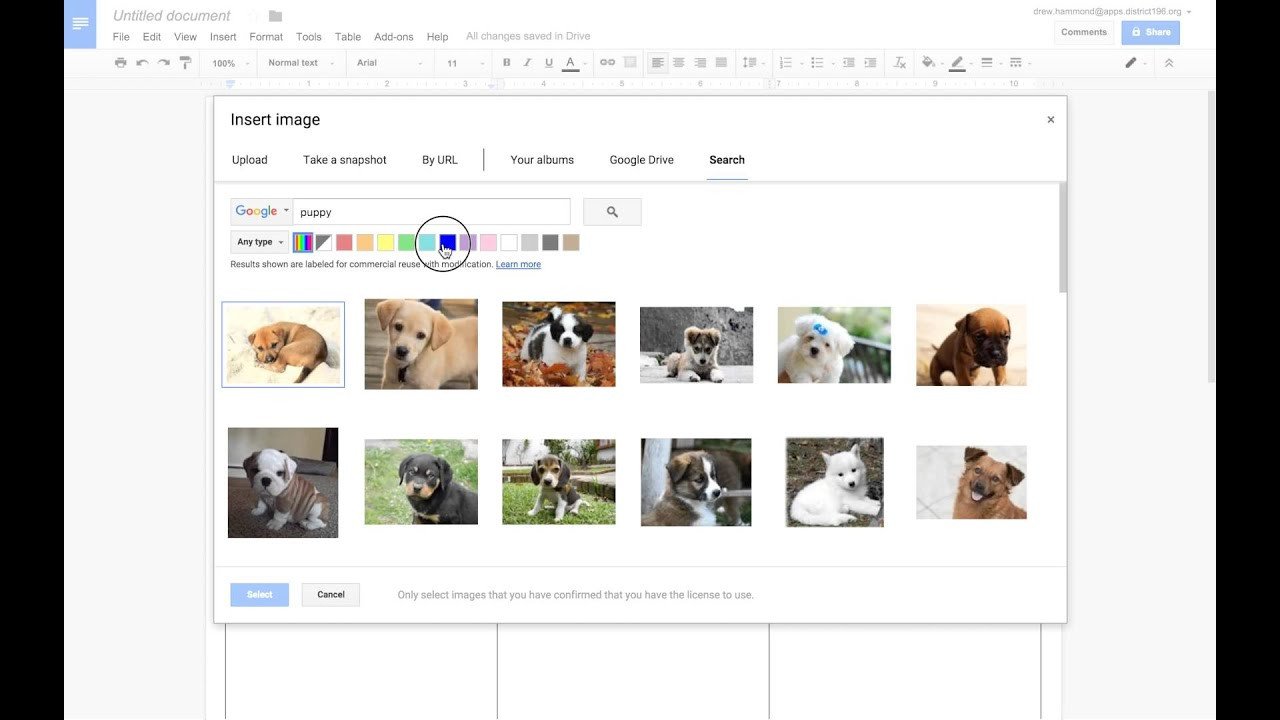Select the white puppy with blue bow thumbnail
This screenshot has width=1280, height=720.
834,345
